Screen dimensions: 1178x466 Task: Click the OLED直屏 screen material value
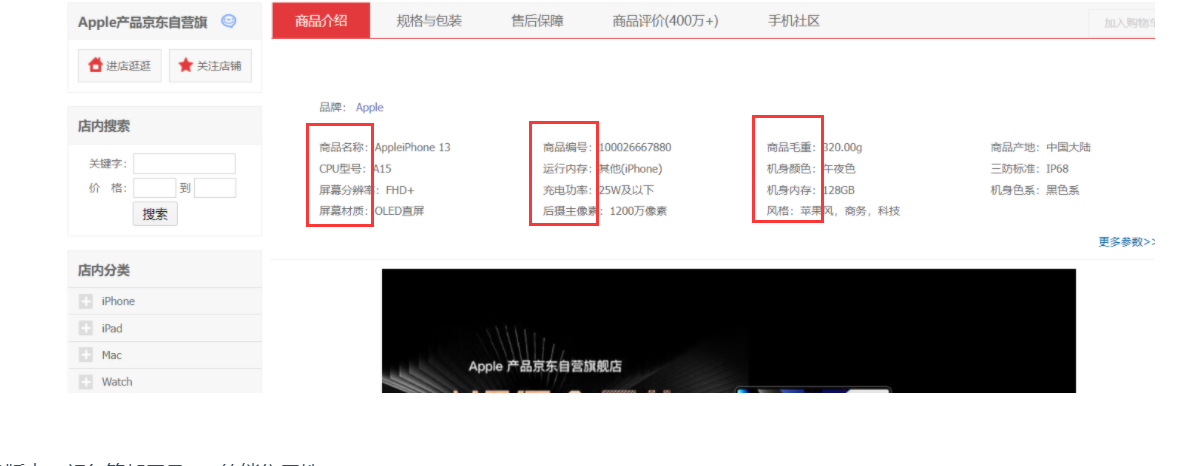[x=399, y=211]
